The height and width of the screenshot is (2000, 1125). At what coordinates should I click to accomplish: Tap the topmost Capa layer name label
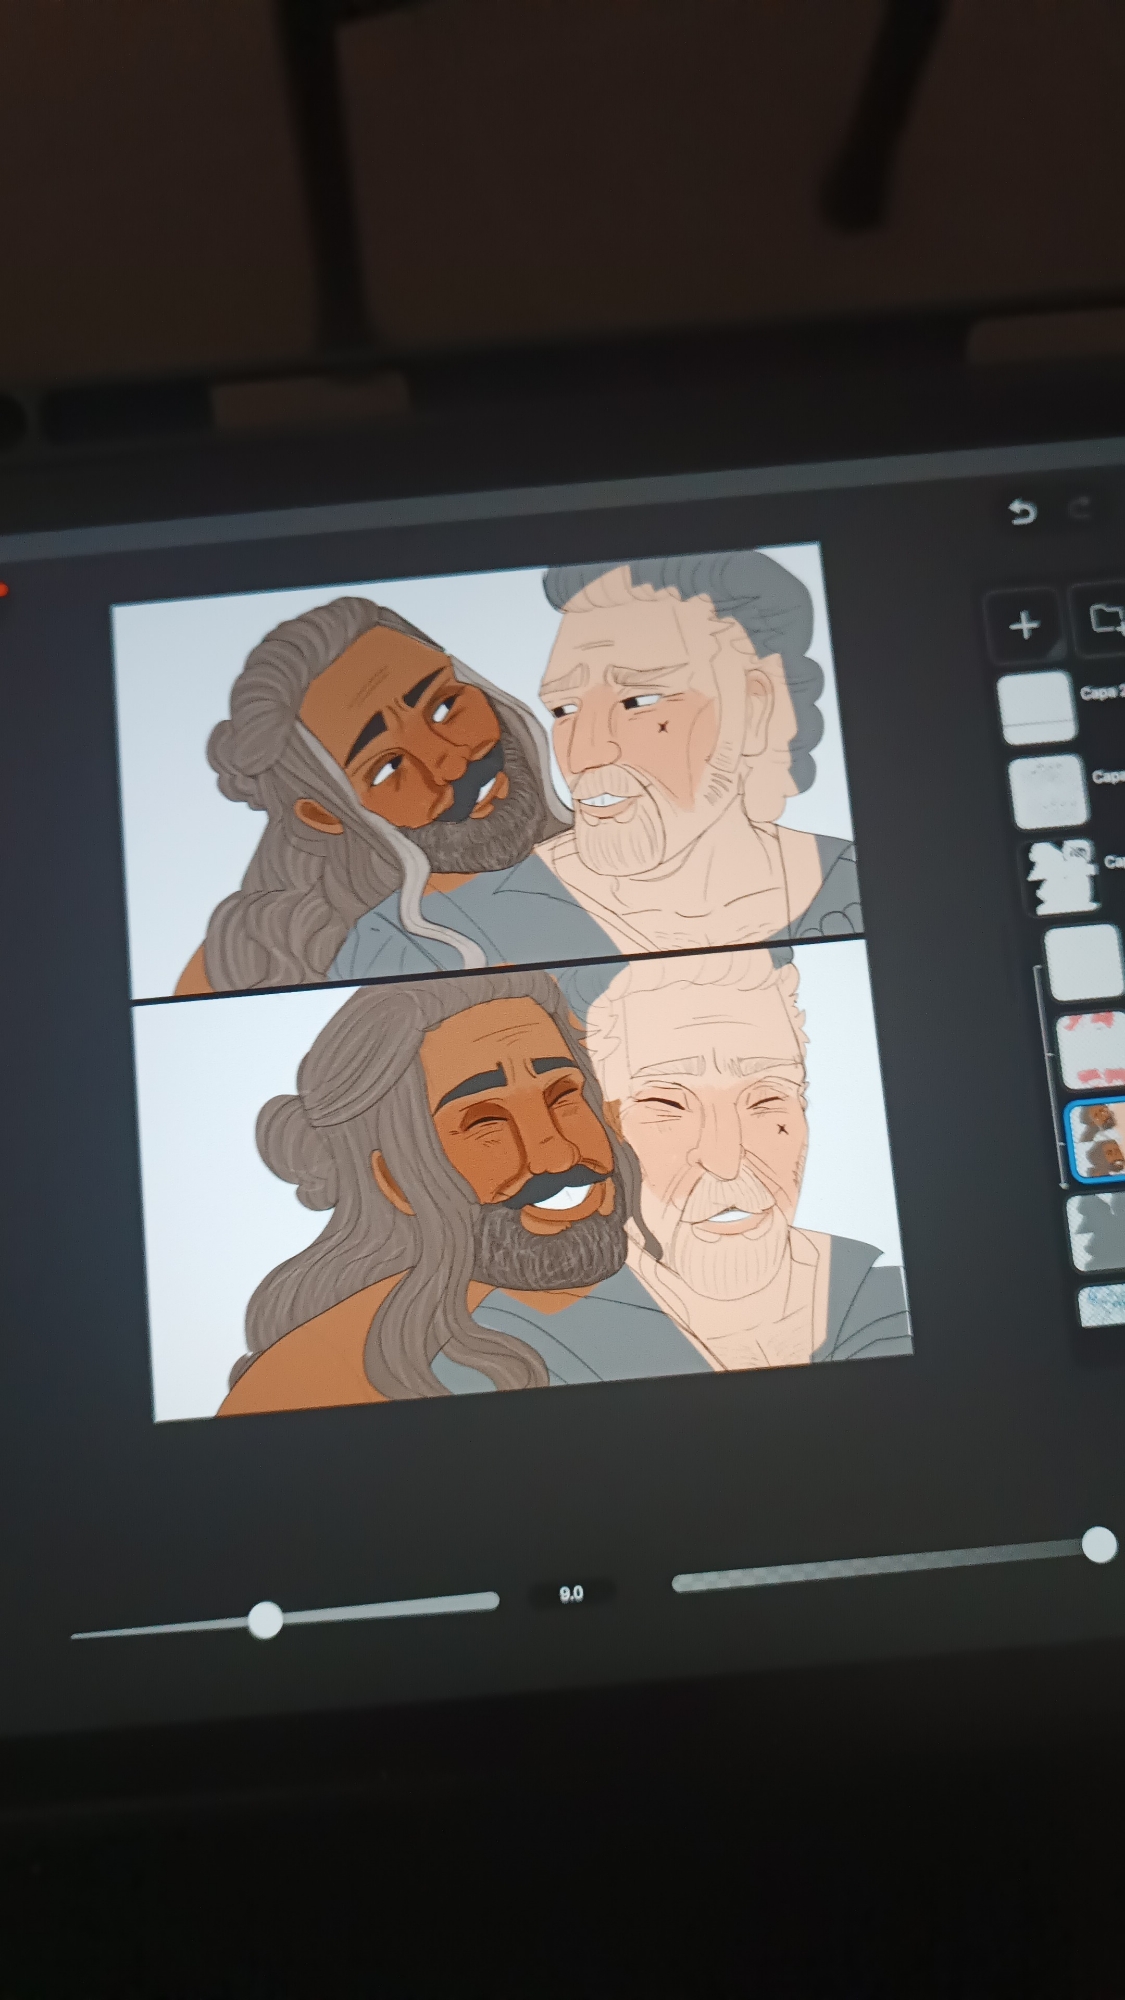coord(1102,692)
